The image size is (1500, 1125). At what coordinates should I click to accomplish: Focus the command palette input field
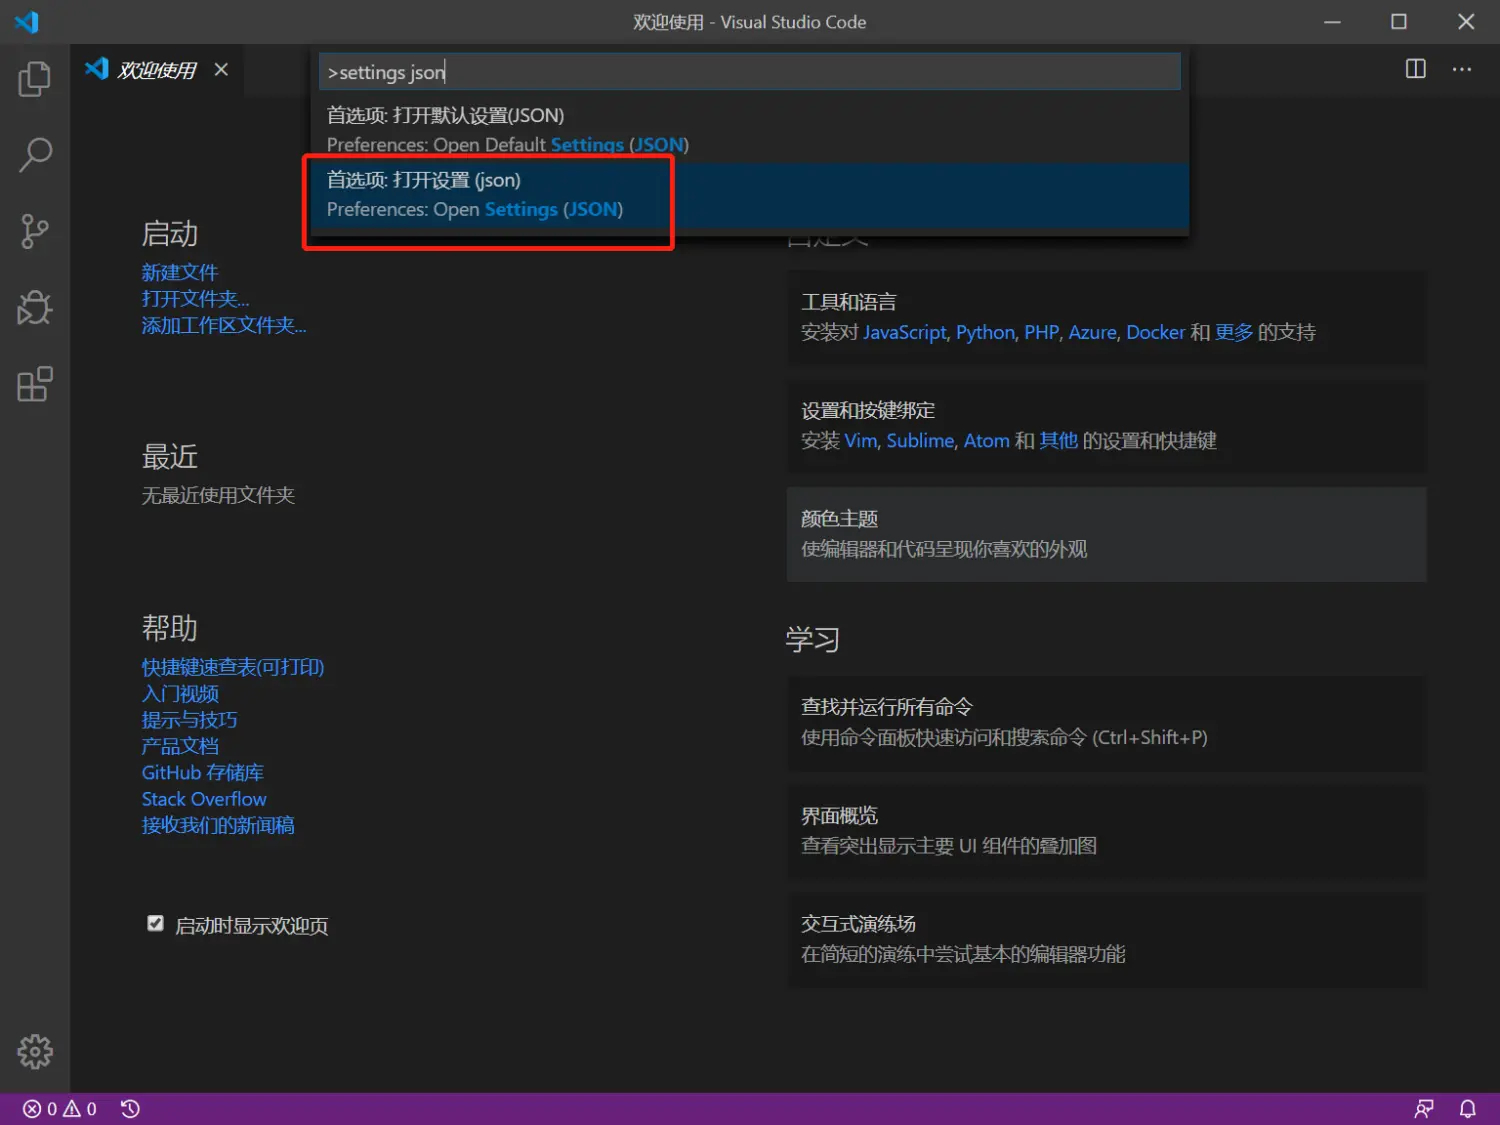click(x=750, y=72)
